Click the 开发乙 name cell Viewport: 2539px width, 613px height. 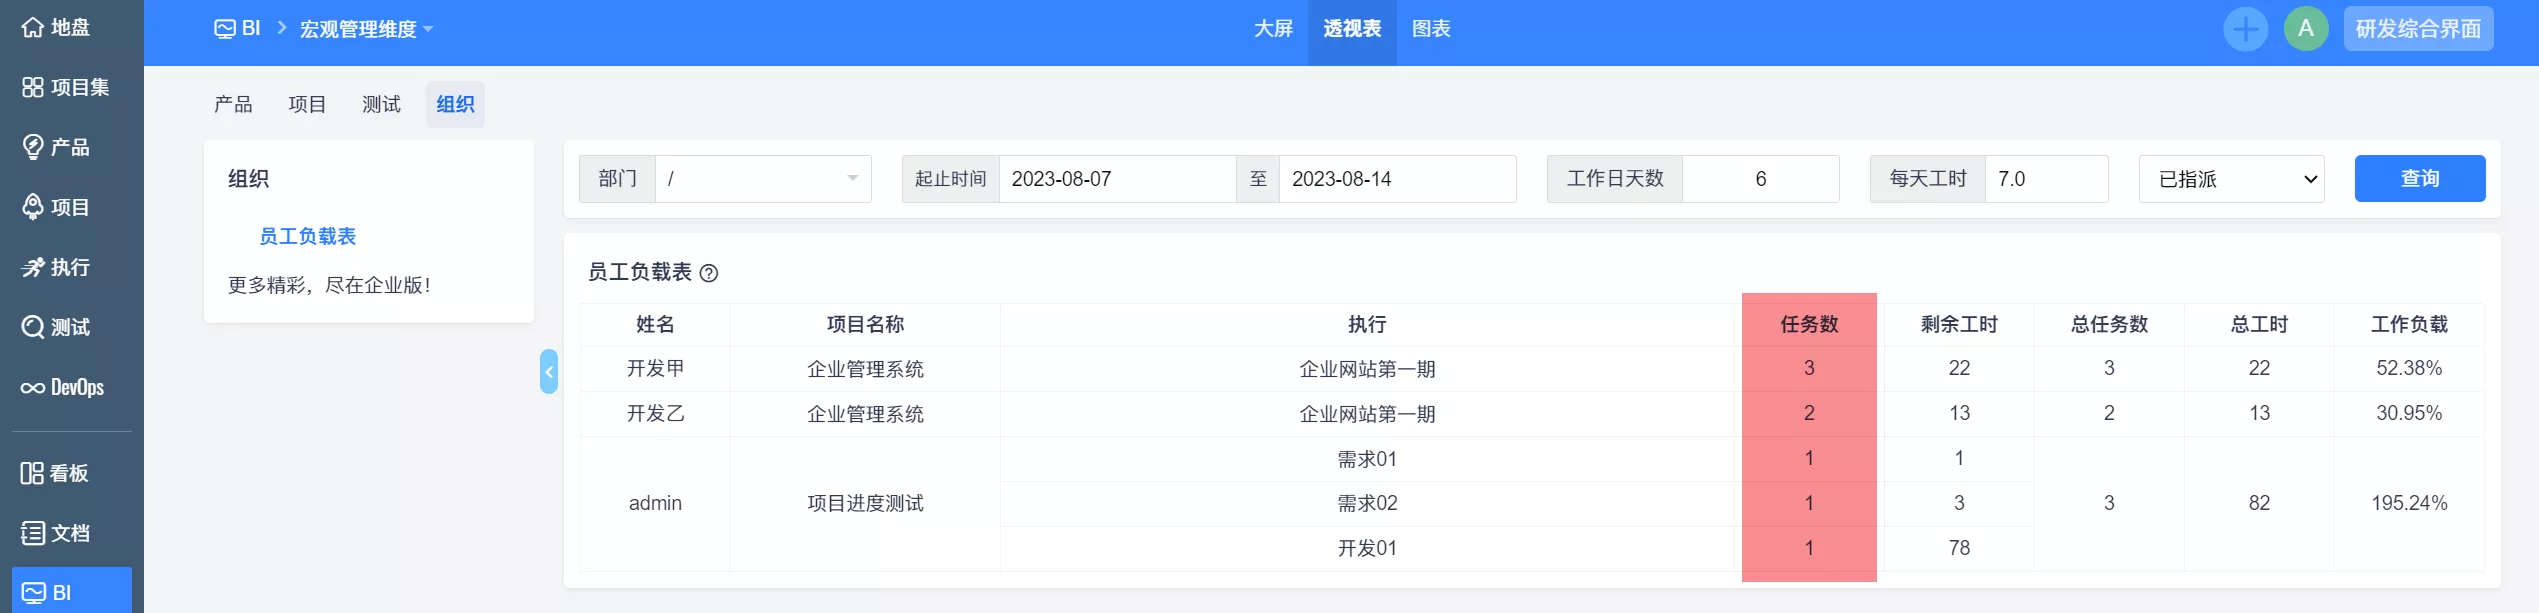[x=655, y=414]
